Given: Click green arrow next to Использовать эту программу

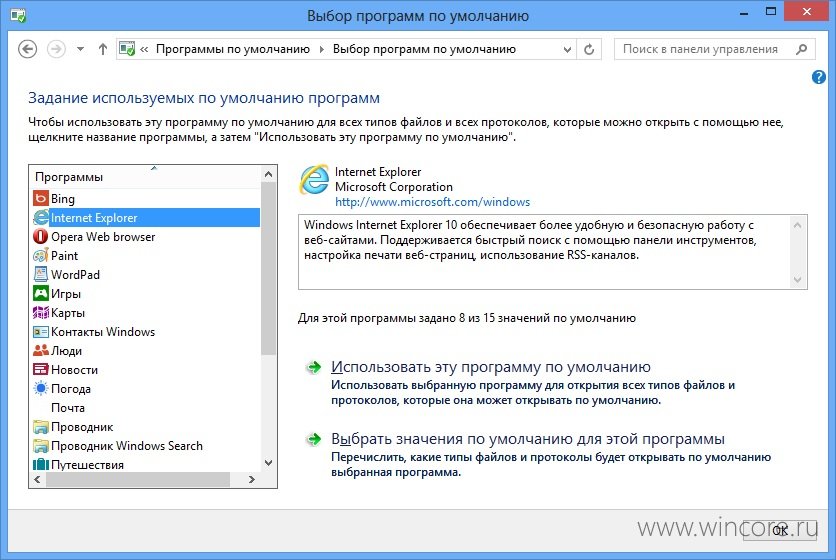Looking at the screenshot, I should (314, 367).
